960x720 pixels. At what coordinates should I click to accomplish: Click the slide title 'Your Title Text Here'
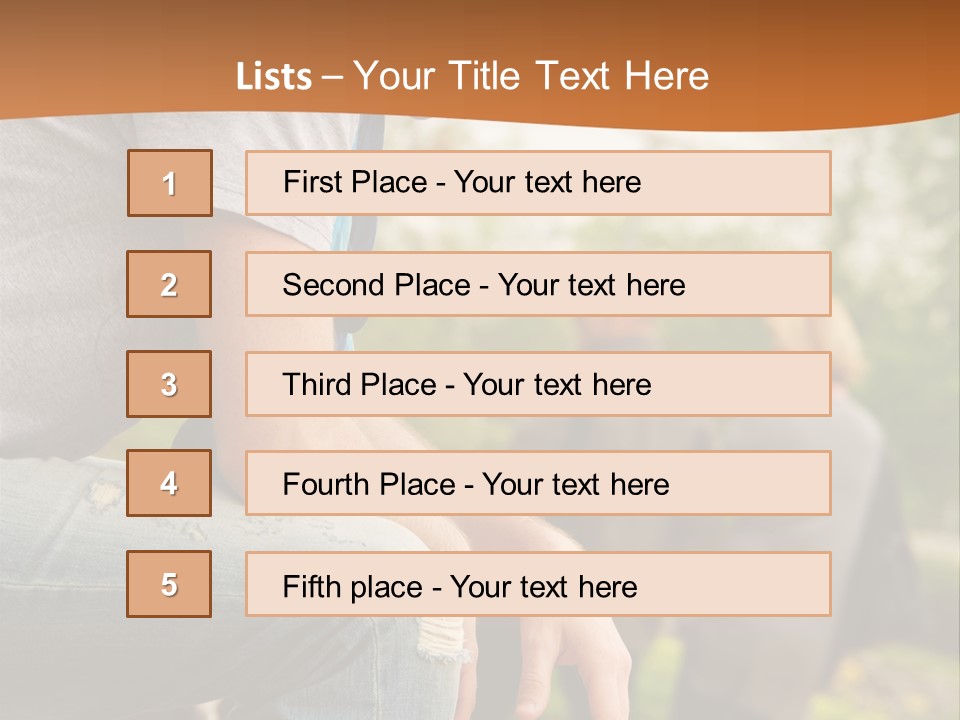531,76
